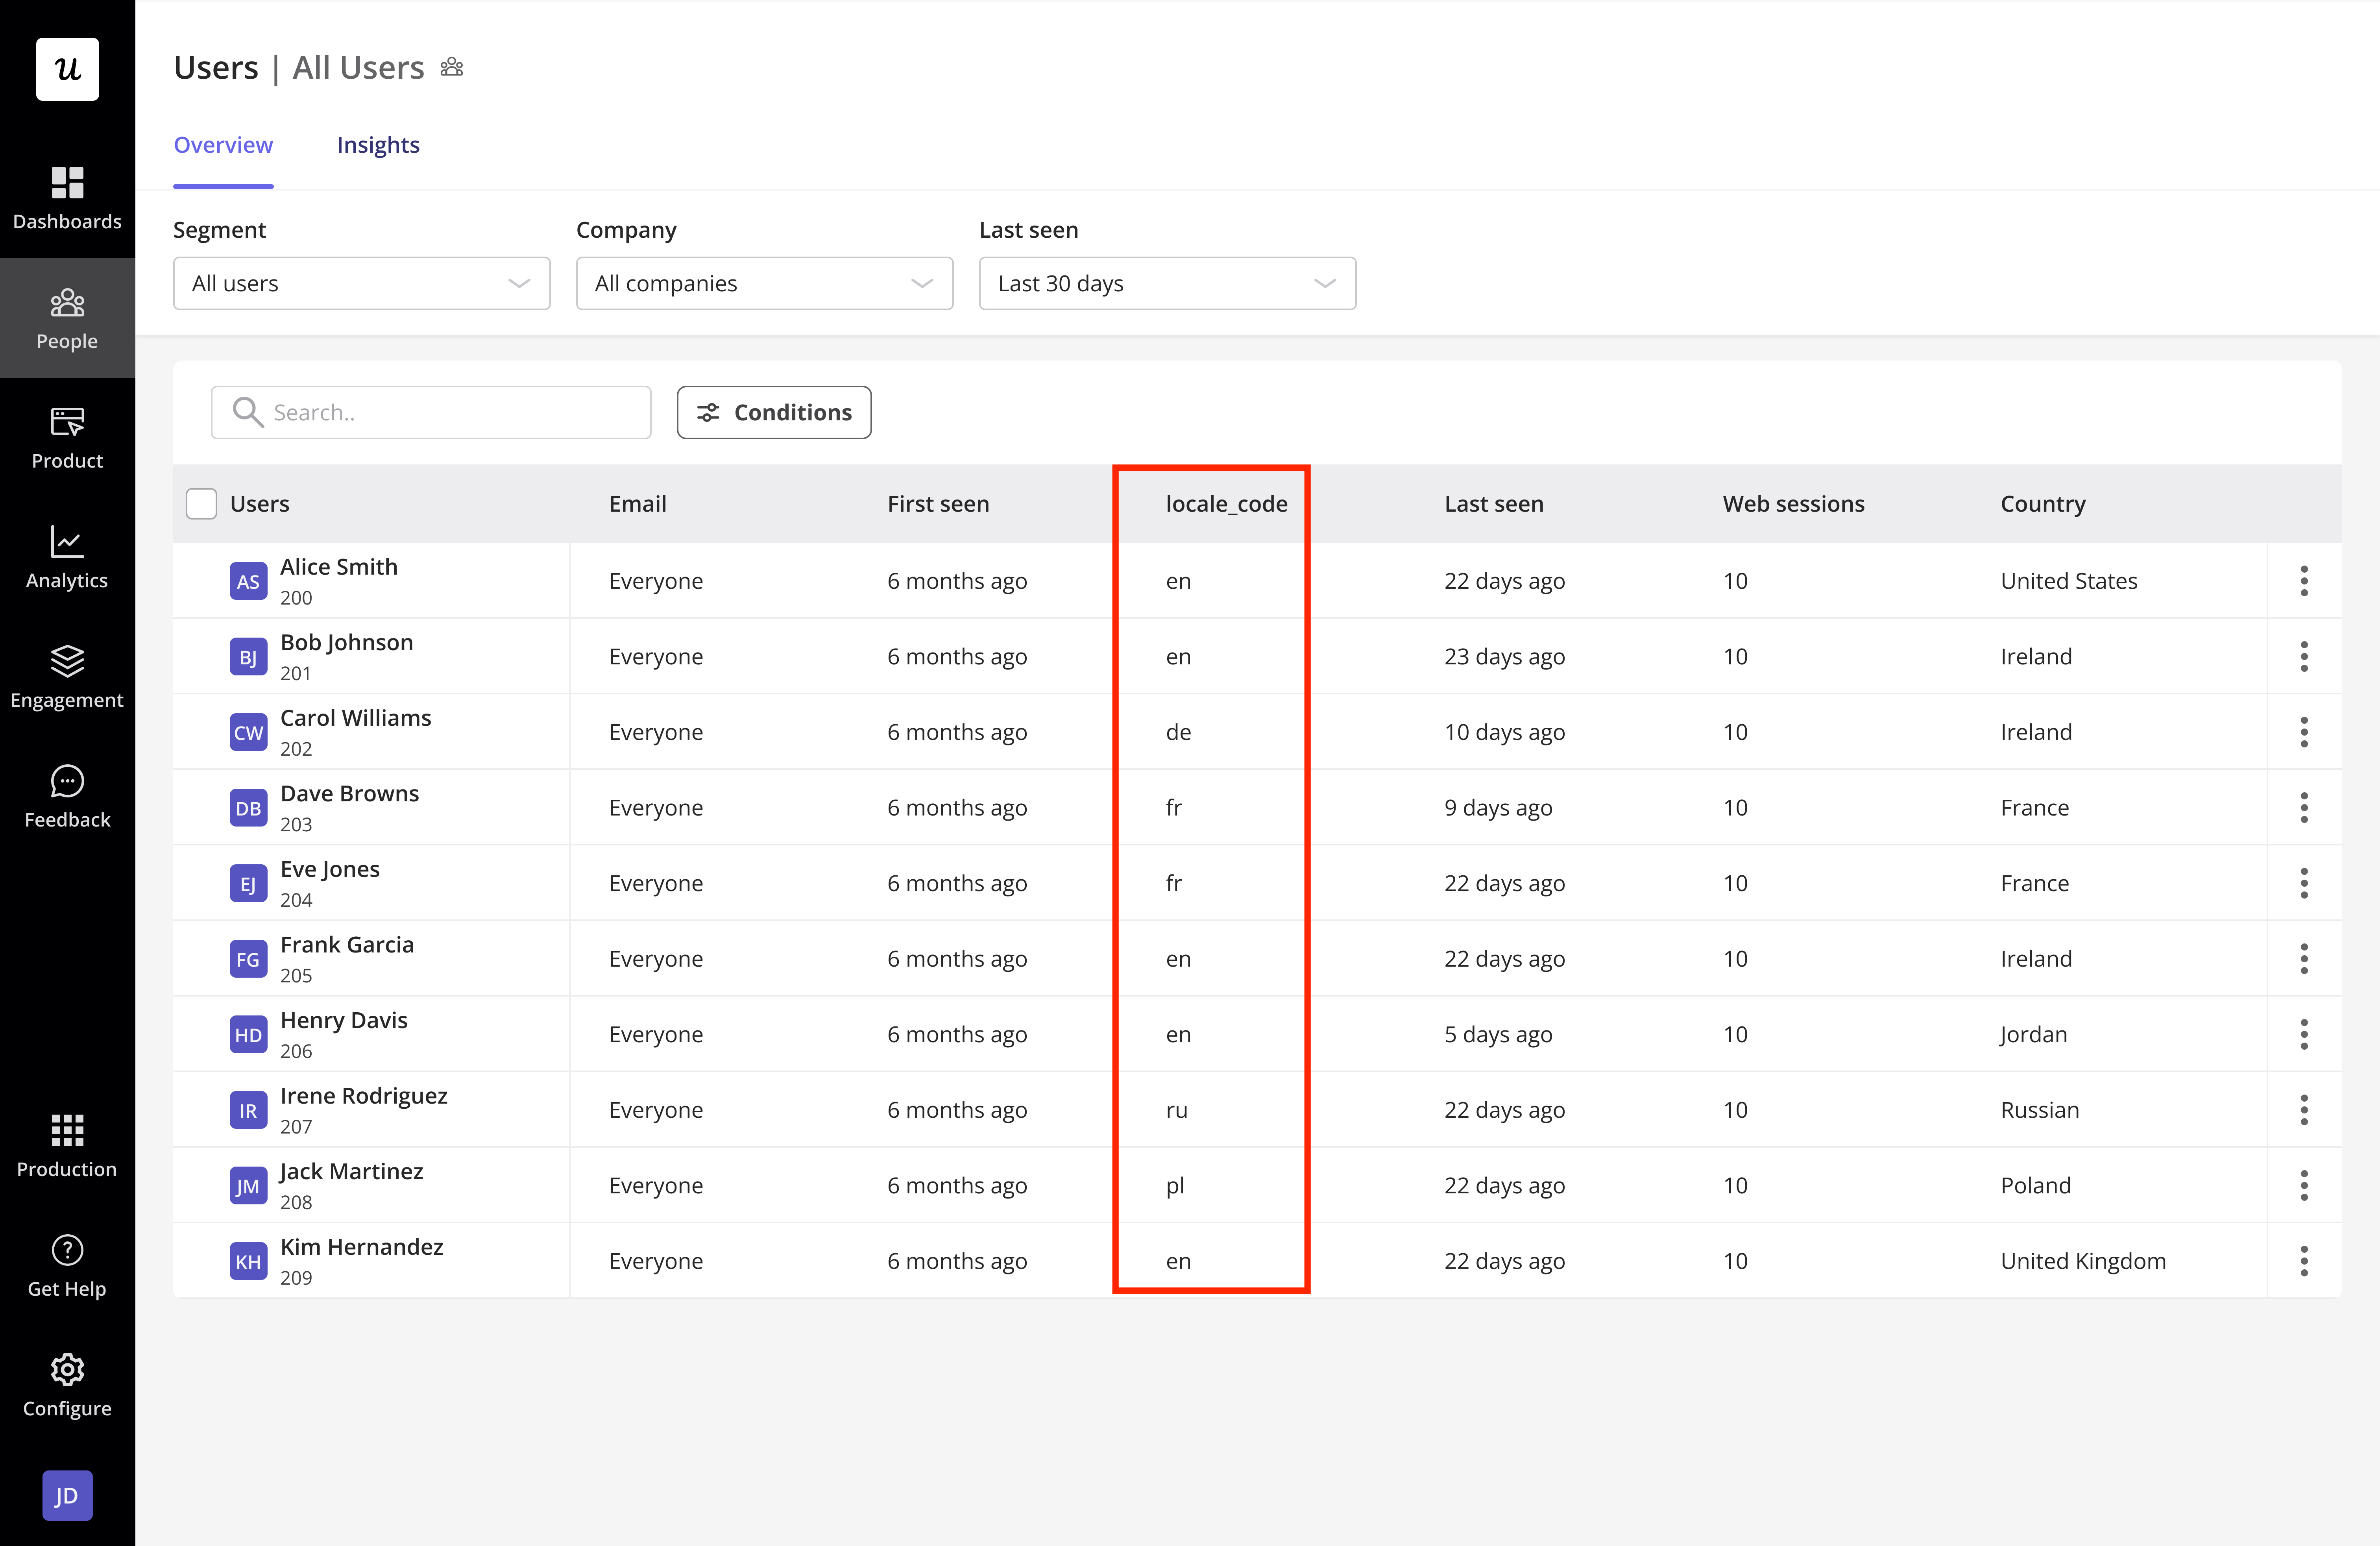Viewport: 2380px width, 1546px height.
Task: Click 'United Kingdom' in Kim Hernandez's row
Action: tap(2083, 1261)
